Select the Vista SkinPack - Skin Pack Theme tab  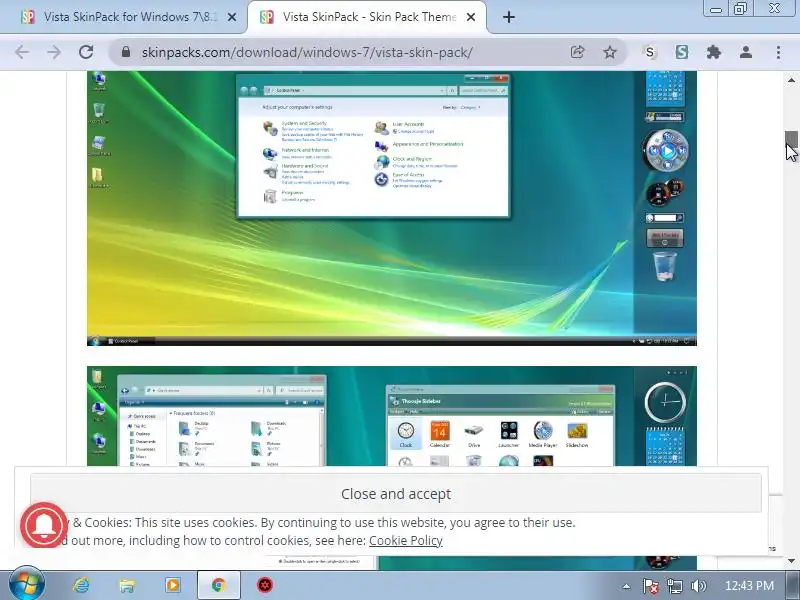[x=368, y=17]
